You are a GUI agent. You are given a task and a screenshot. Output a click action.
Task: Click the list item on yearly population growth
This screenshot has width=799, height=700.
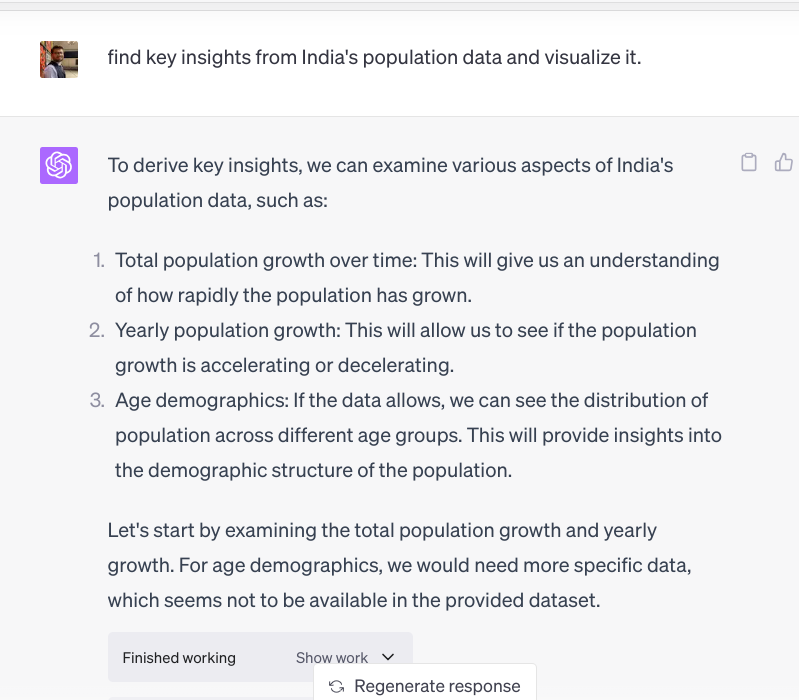(406, 347)
